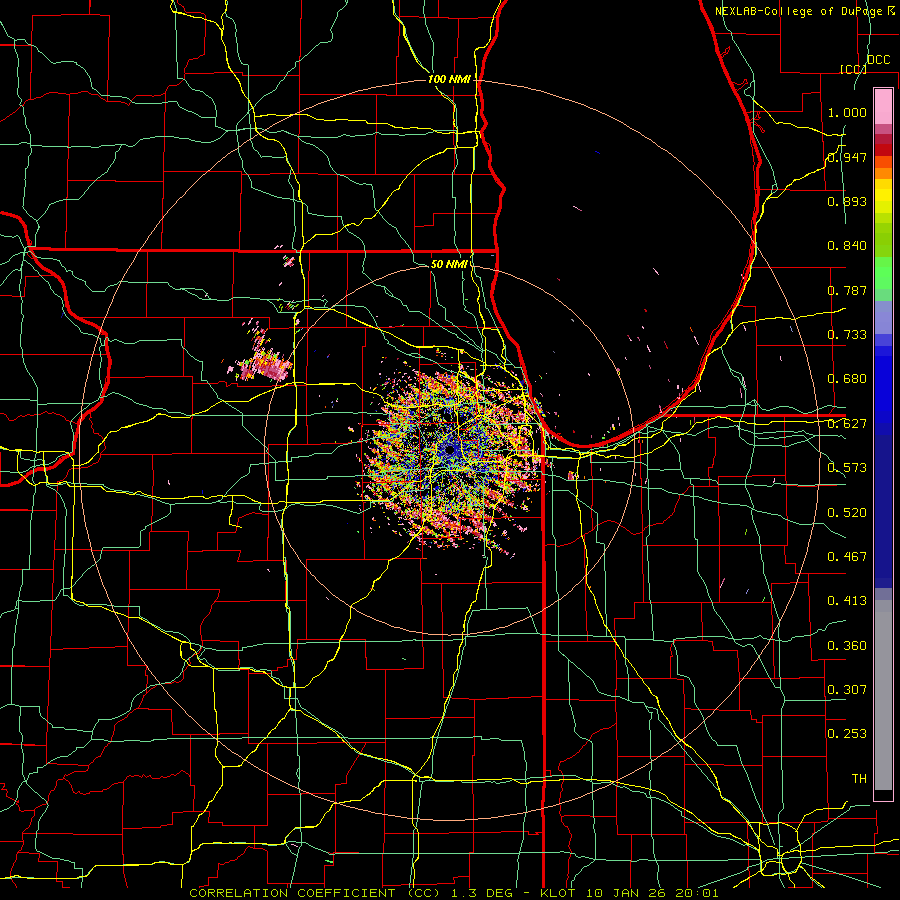This screenshot has width=900, height=900.
Task: Select the 0.573 scale value
Action: click(x=847, y=468)
